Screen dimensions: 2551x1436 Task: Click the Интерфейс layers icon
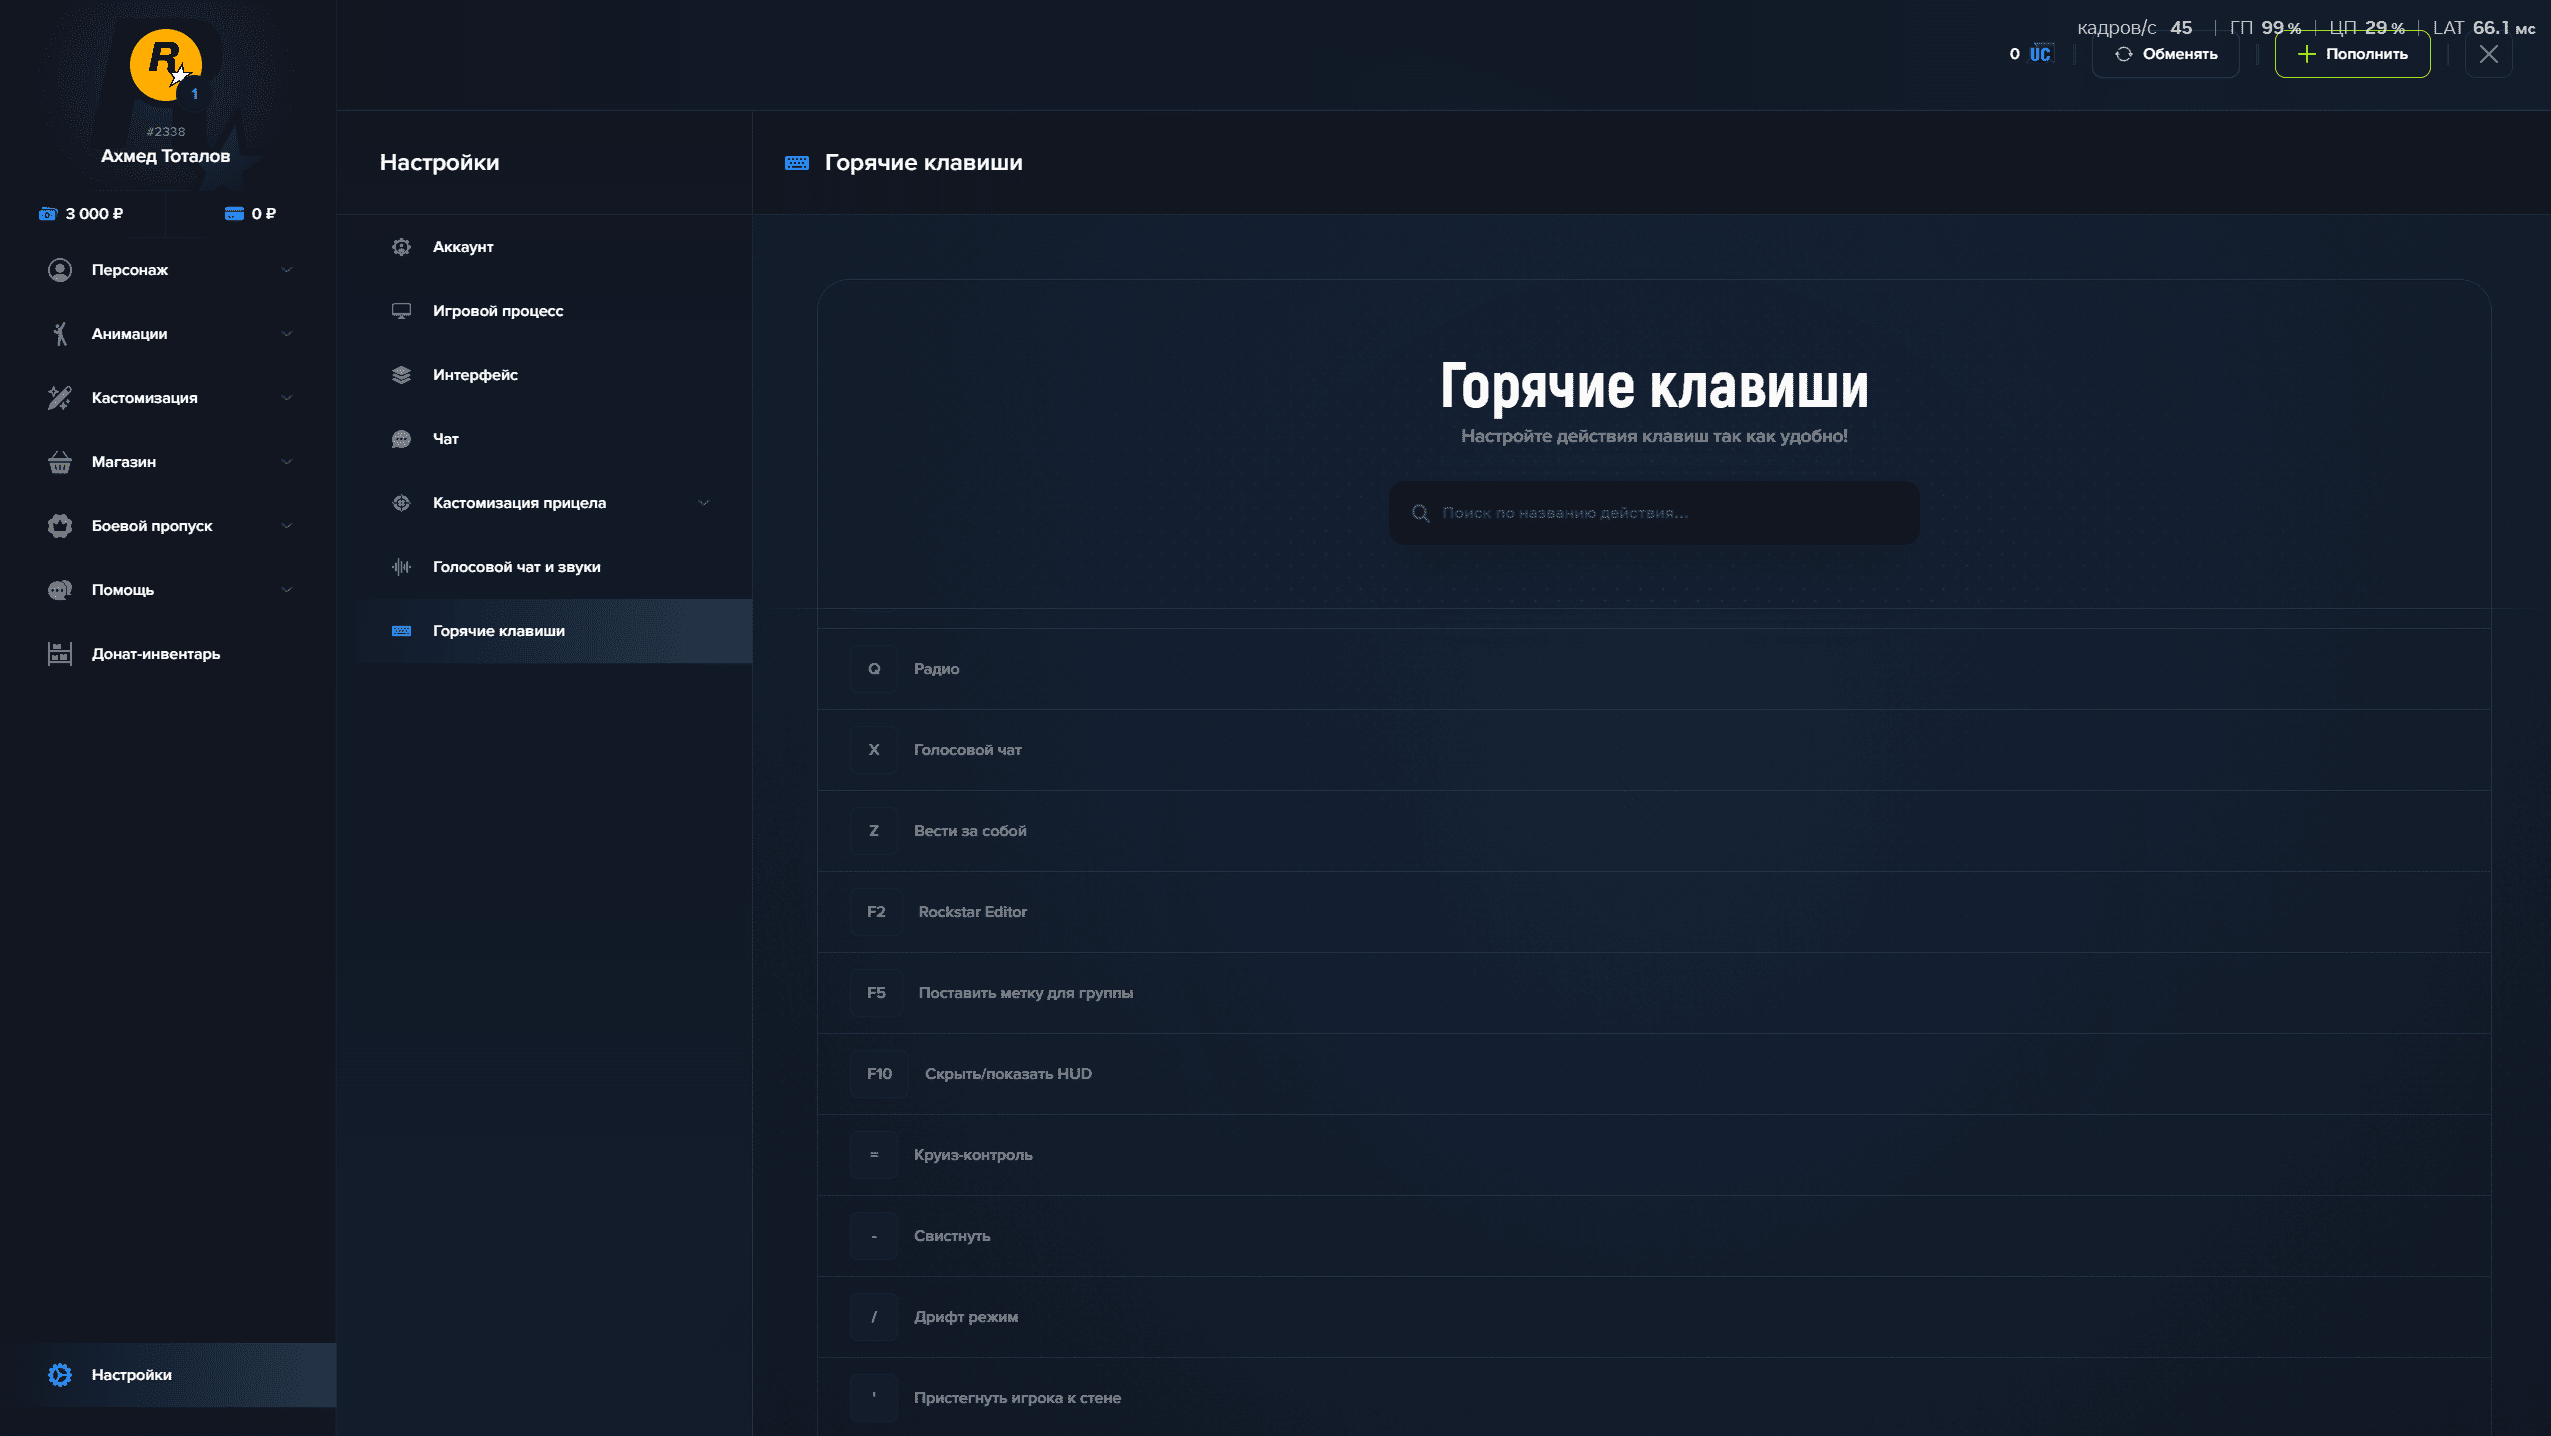[x=401, y=375]
